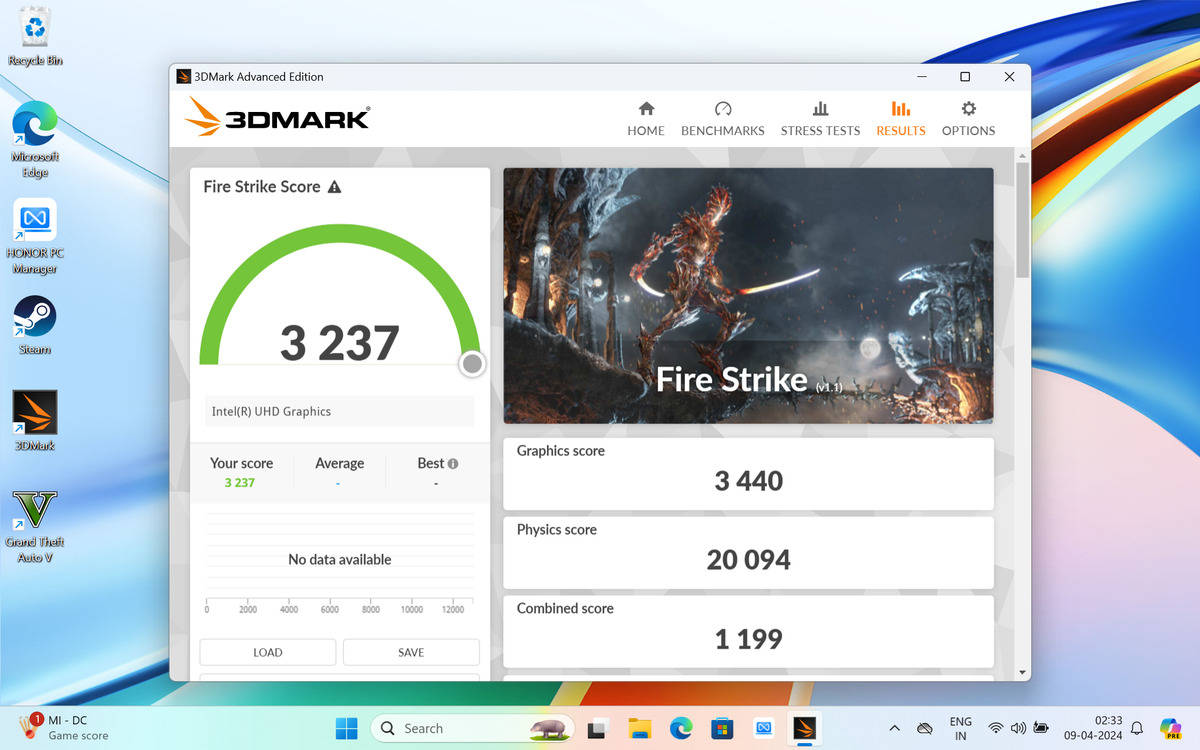The height and width of the screenshot is (750, 1200).
Task: Click the Grand Theft Auto V desktop shortcut
Action: point(35,526)
